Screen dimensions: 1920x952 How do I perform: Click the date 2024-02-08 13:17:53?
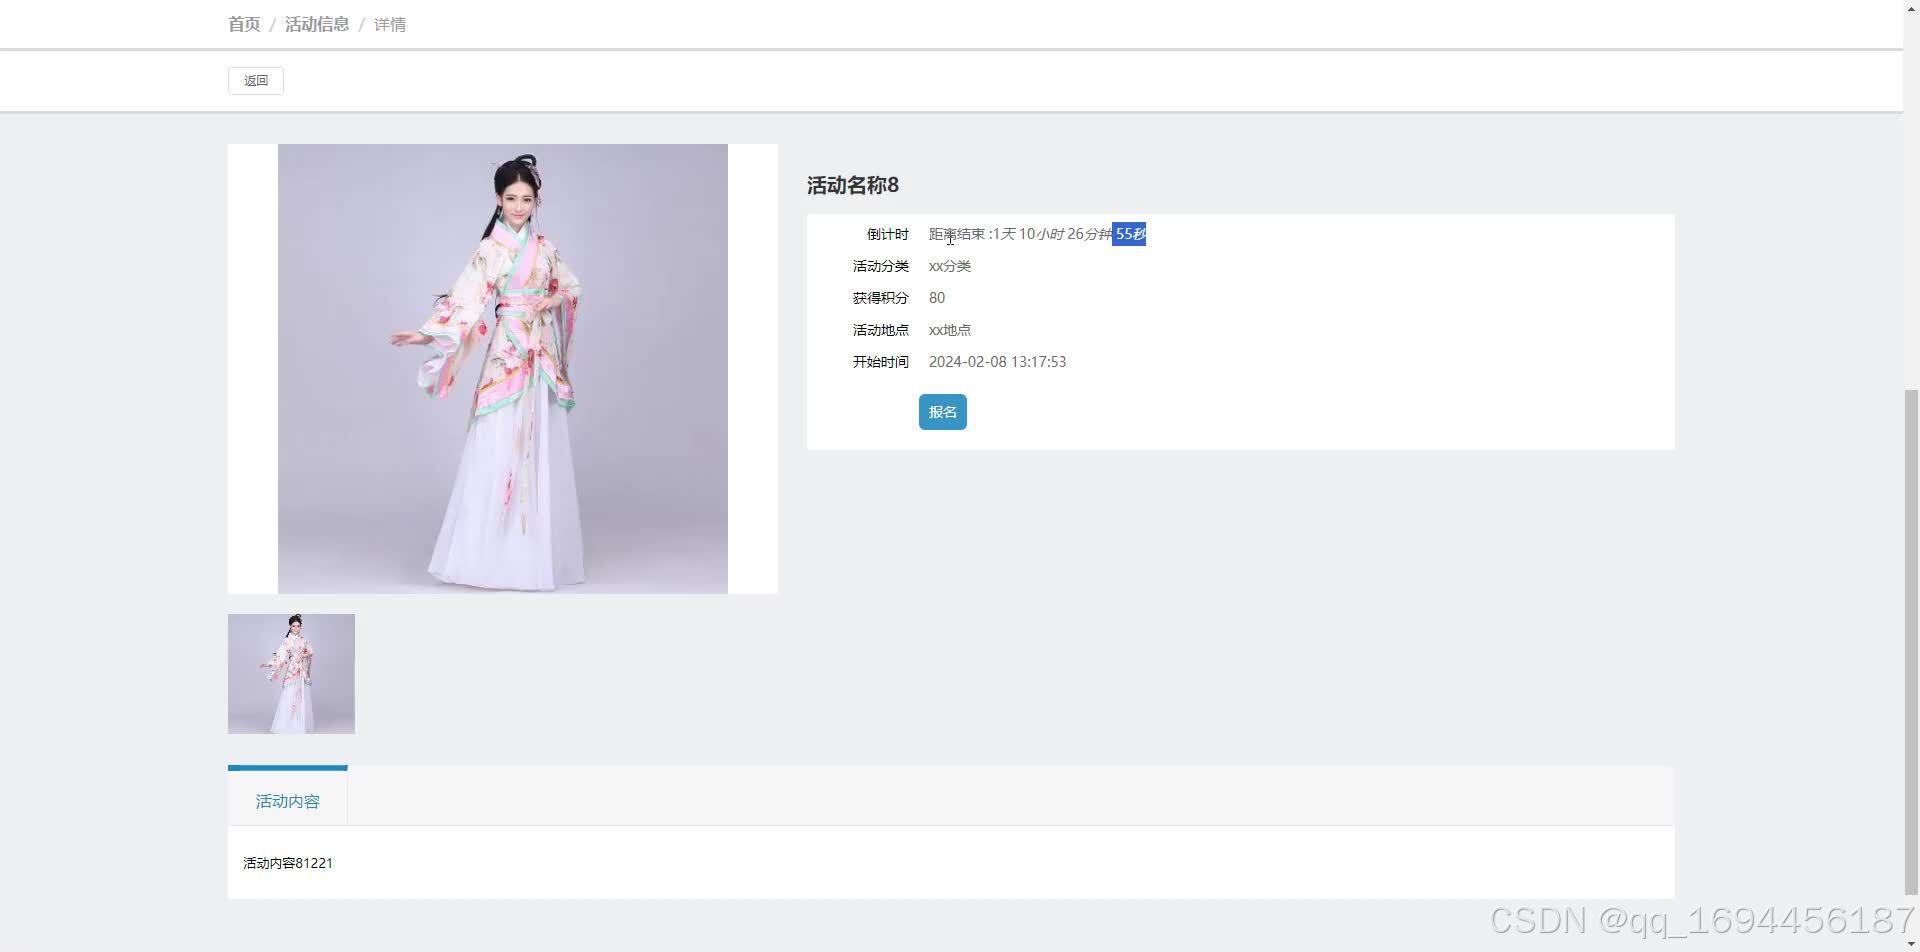[997, 362]
